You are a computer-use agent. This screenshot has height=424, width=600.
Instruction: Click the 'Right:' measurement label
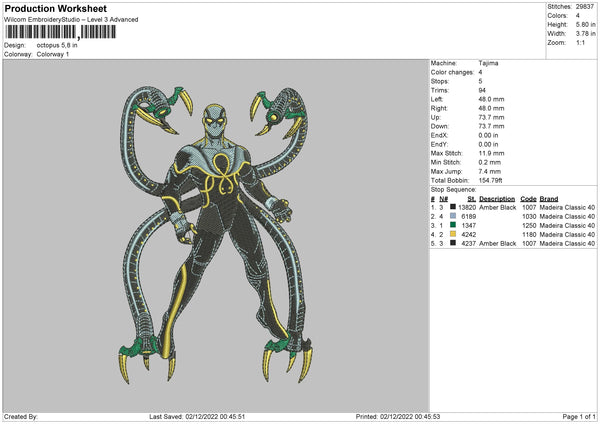tap(439, 109)
